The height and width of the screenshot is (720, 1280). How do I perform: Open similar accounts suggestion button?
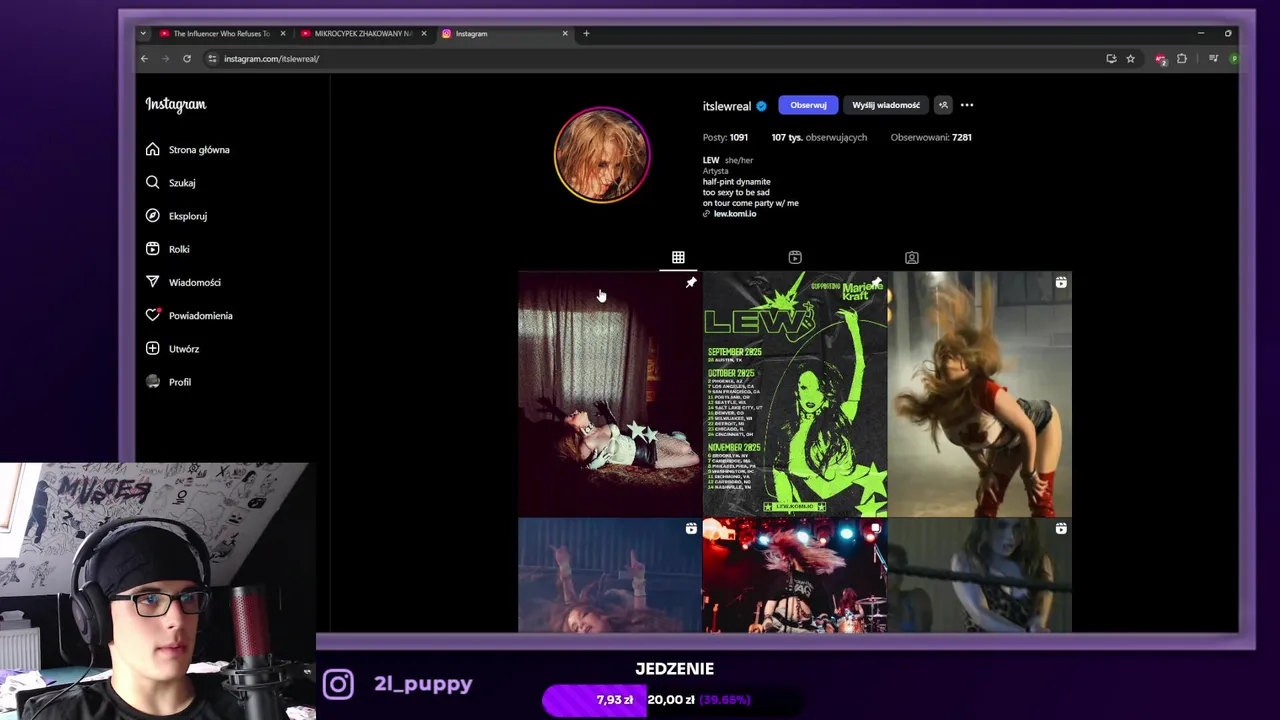tap(943, 105)
